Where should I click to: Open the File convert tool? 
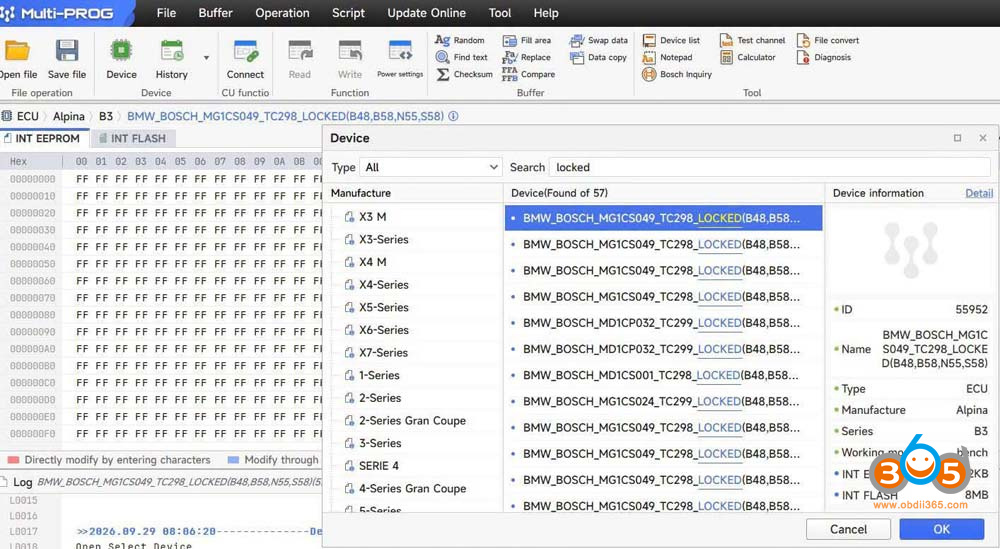point(828,40)
